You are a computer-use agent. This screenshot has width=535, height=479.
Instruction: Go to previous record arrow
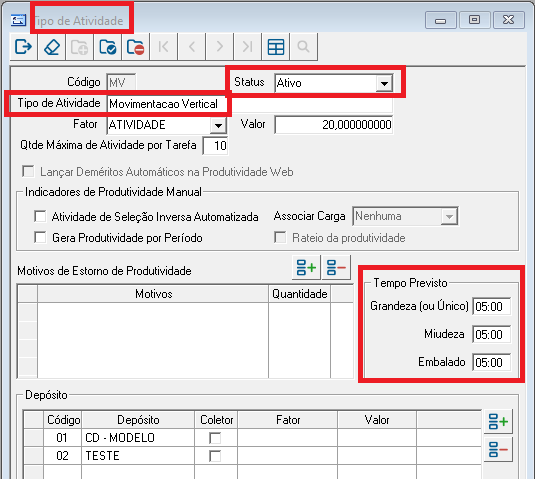click(192, 47)
